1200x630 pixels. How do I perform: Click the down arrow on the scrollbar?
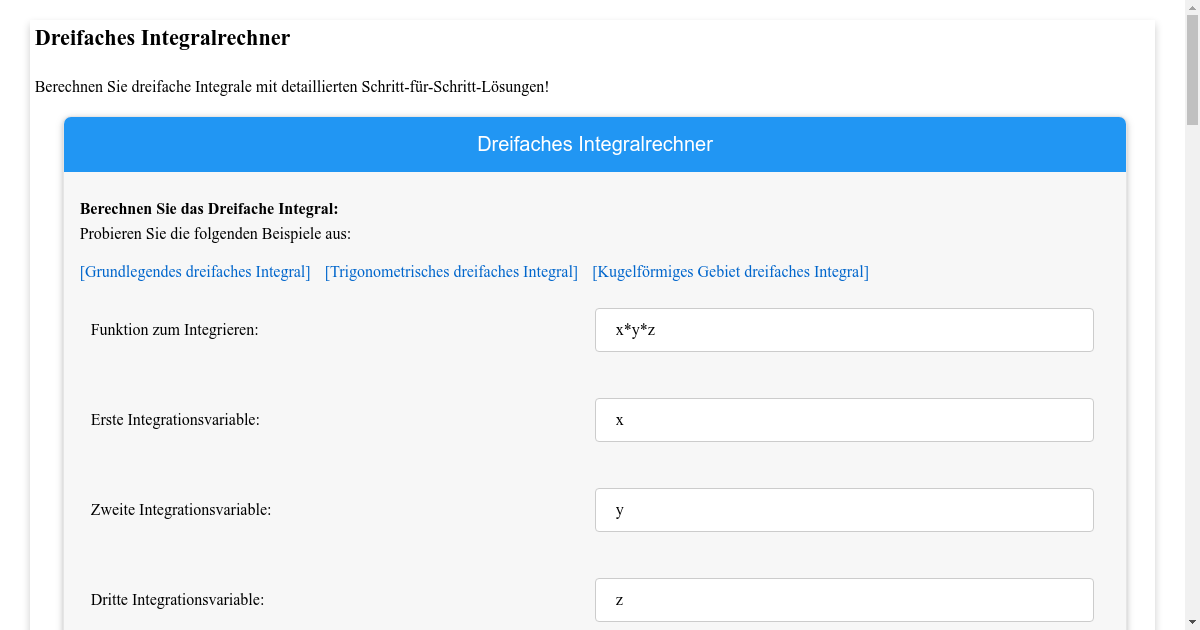(x=1191, y=621)
